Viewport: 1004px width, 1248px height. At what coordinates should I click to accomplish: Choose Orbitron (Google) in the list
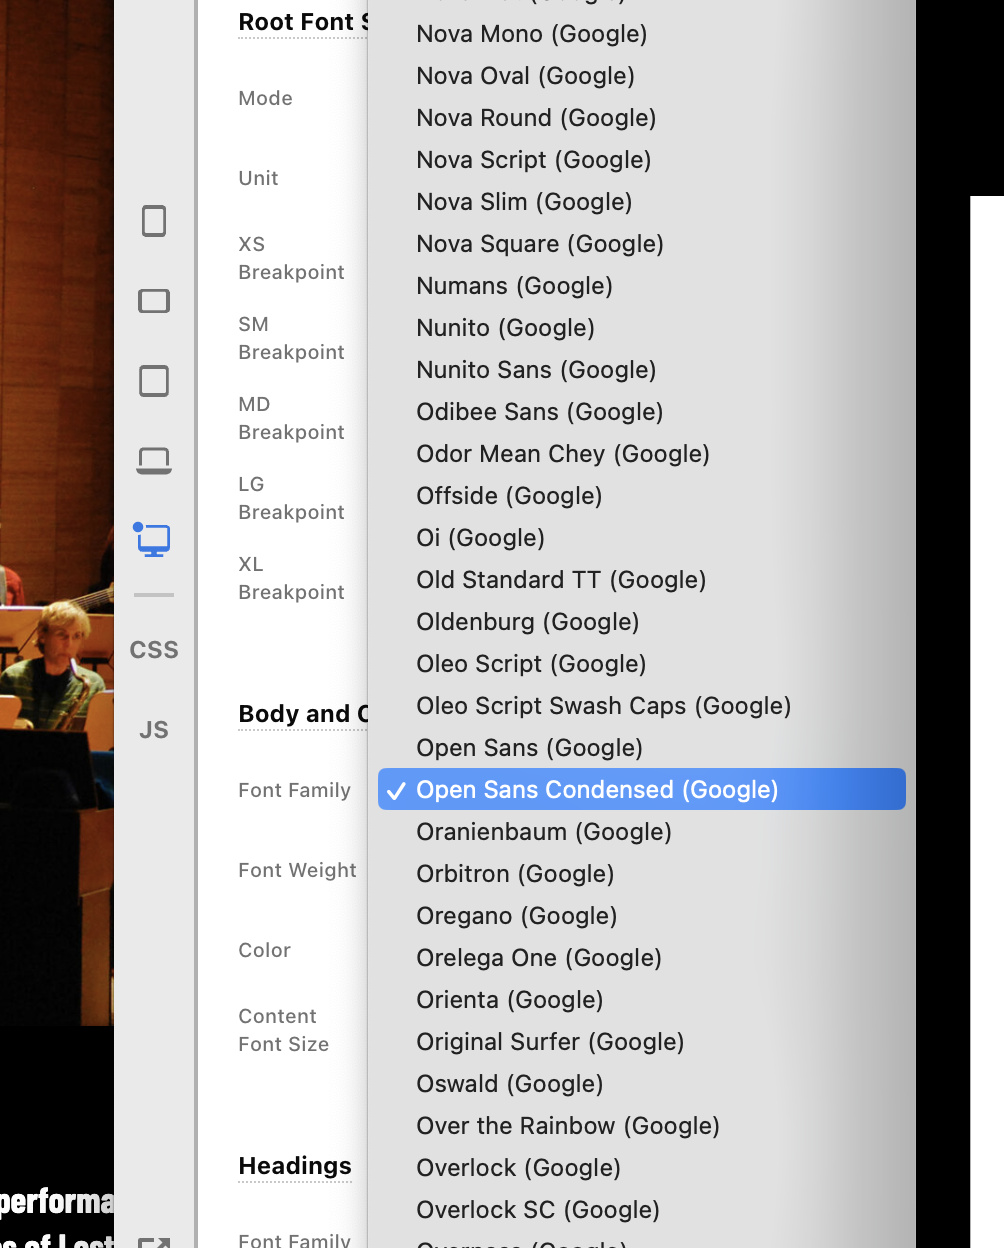(x=515, y=874)
